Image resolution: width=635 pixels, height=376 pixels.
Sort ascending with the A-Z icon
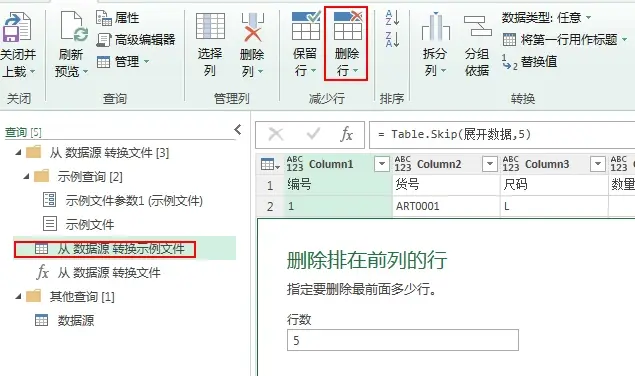392,18
